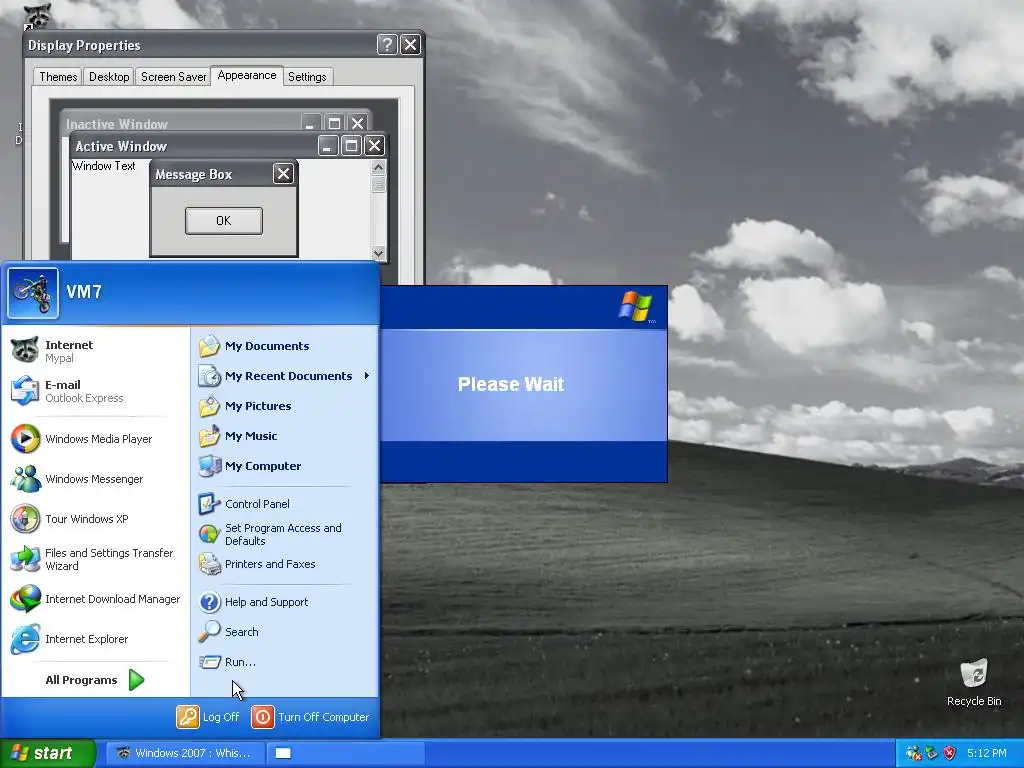Open the Run... dialog
1024x768 pixels.
pyautogui.click(x=285, y=662)
